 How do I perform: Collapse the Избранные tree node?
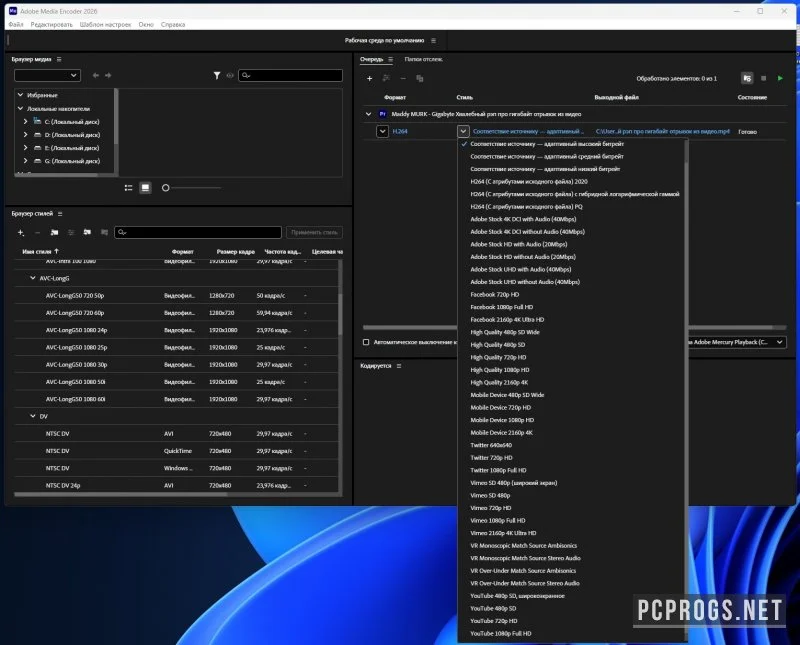20,95
